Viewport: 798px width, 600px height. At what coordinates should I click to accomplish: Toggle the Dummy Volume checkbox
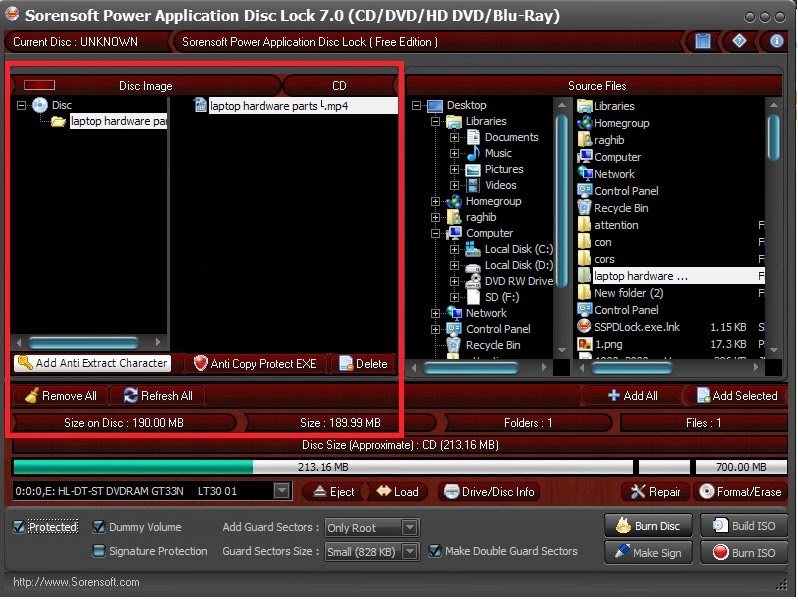(99, 527)
